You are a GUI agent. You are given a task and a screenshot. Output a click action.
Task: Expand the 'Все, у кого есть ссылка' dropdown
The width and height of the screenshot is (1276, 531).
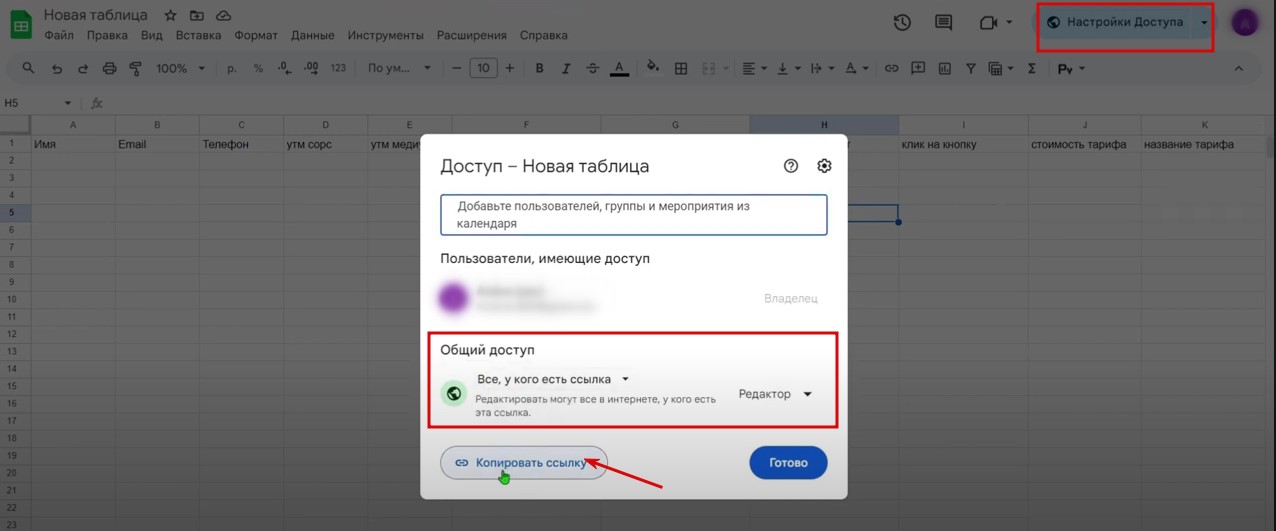[x=553, y=379]
